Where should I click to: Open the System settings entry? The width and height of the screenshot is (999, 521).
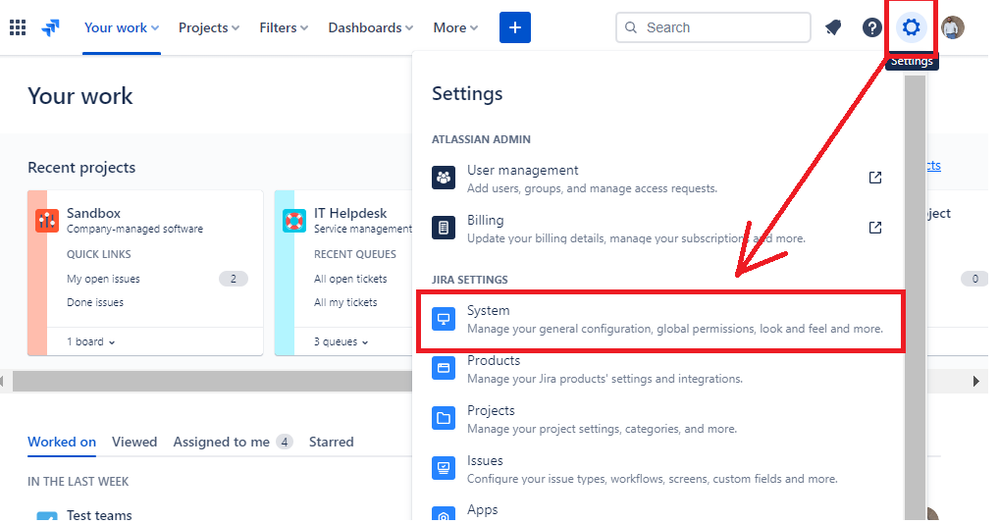[x=661, y=320]
